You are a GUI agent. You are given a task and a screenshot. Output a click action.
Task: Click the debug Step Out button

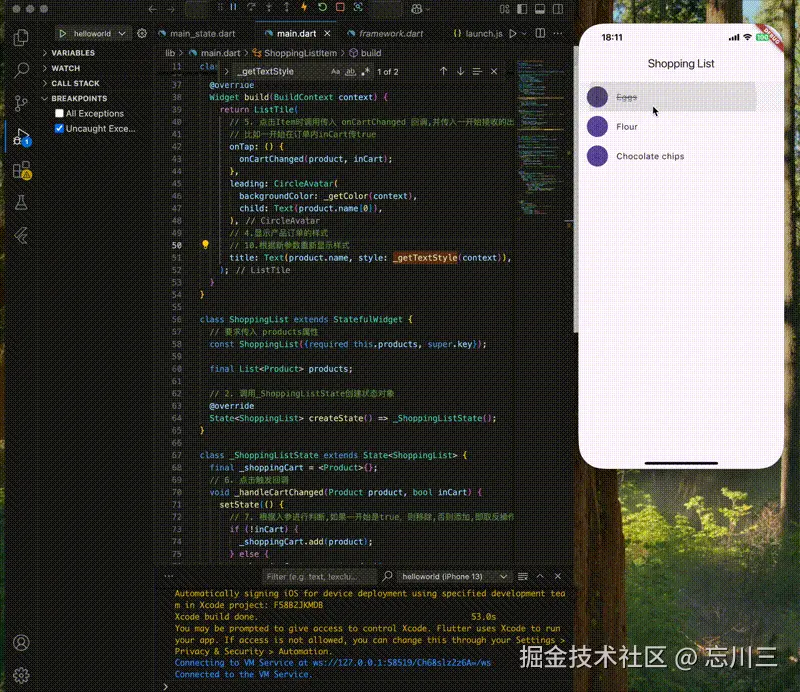click(287, 7)
